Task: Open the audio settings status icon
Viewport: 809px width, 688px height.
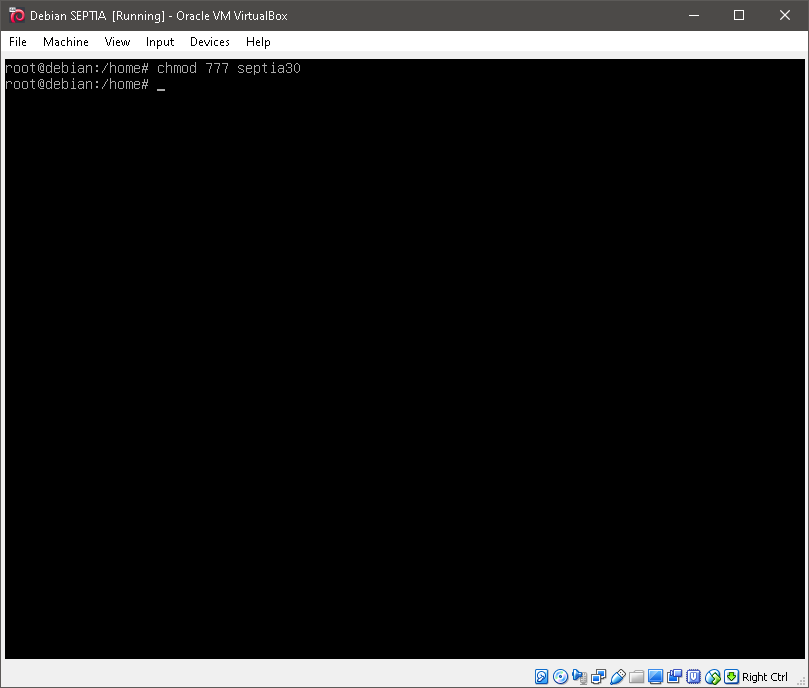Action: pos(579,676)
